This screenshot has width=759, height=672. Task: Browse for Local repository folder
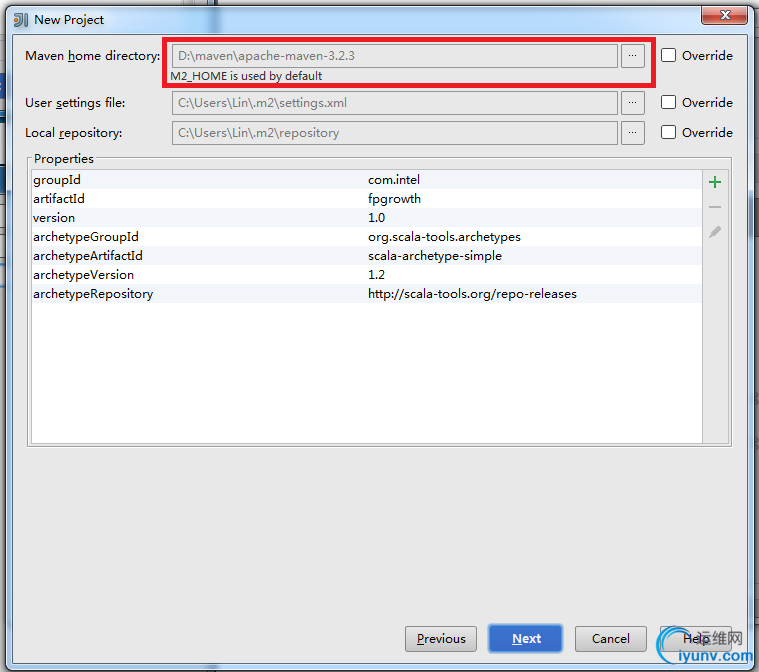tap(633, 133)
